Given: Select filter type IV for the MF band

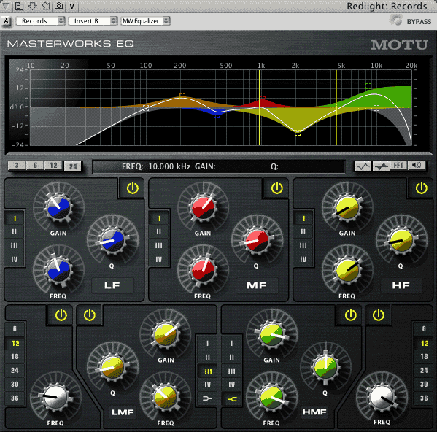Looking at the screenshot, I should (x=159, y=259).
